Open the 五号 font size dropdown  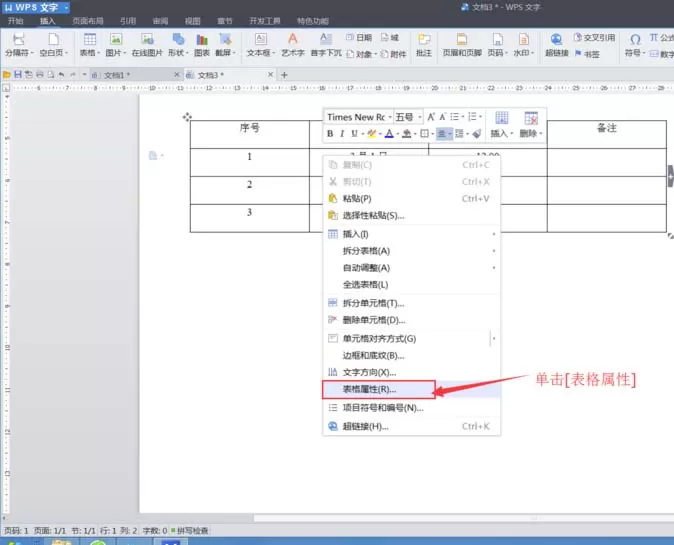click(408, 117)
